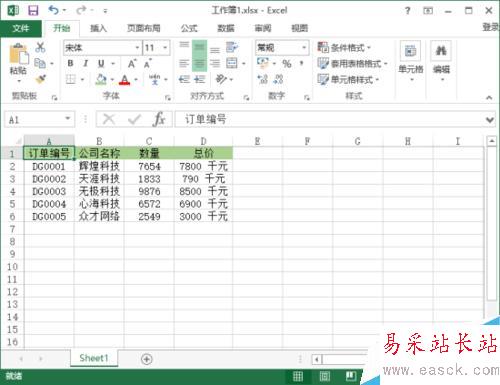Open 单元格样式 cell styles dropdown
500x385 pixels.
tap(348, 80)
